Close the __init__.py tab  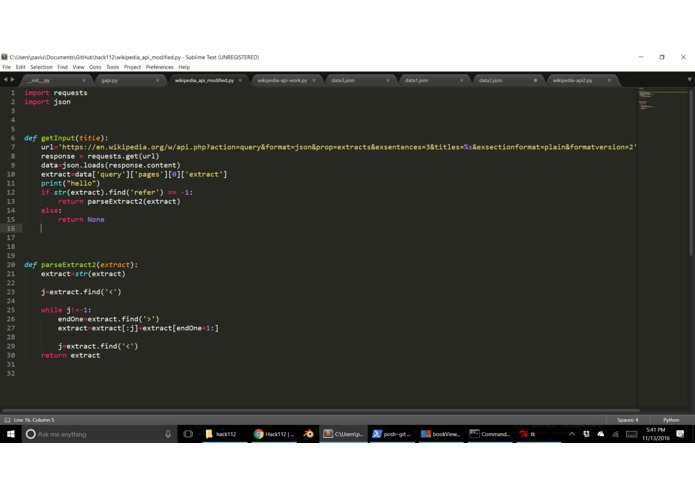(x=83, y=81)
